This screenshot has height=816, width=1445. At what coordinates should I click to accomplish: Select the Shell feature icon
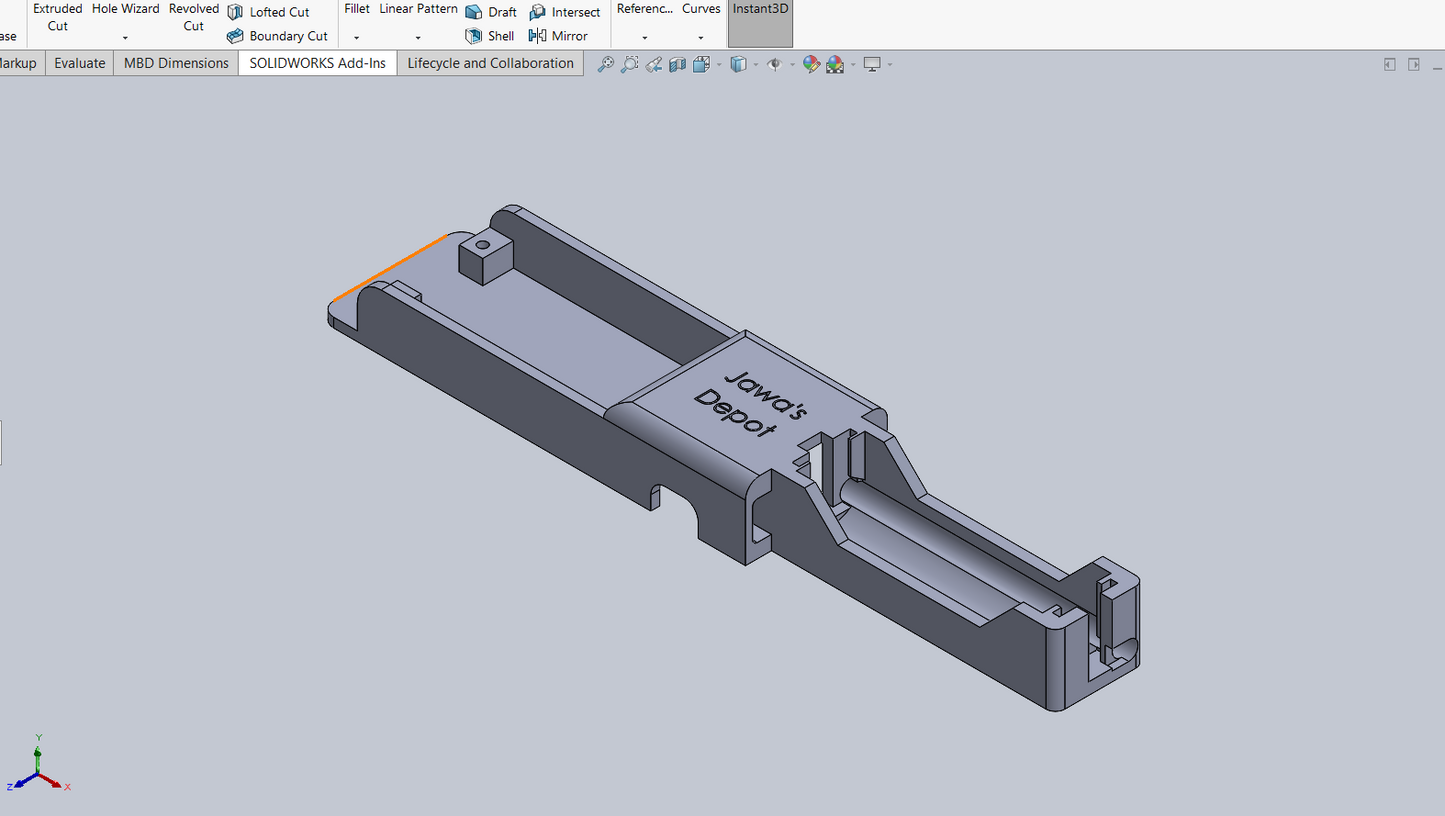474,36
